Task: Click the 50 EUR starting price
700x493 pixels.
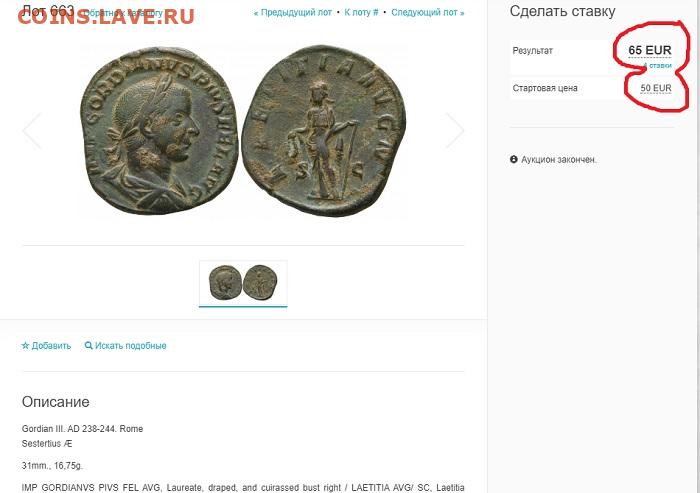Action: [x=656, y=88]
